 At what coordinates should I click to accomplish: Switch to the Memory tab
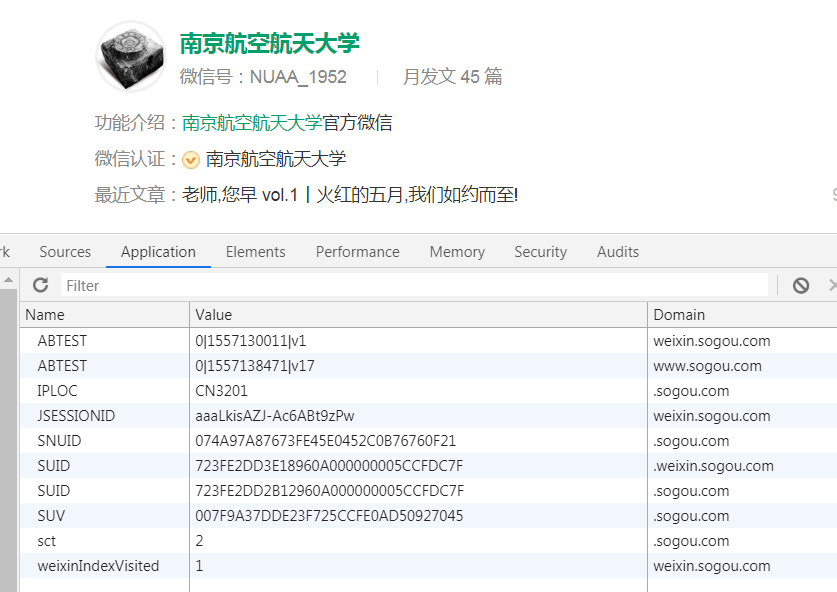[x=457, y=251]
